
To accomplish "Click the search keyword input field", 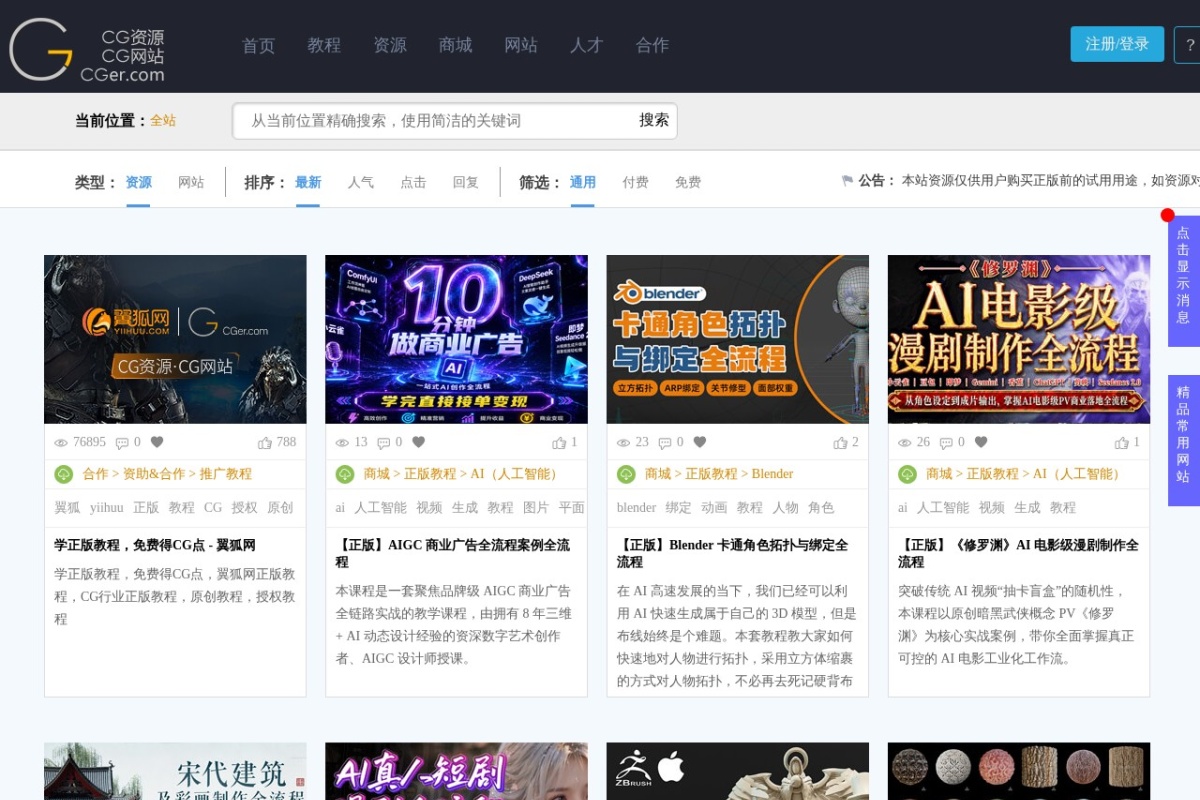I will [435, 121].
